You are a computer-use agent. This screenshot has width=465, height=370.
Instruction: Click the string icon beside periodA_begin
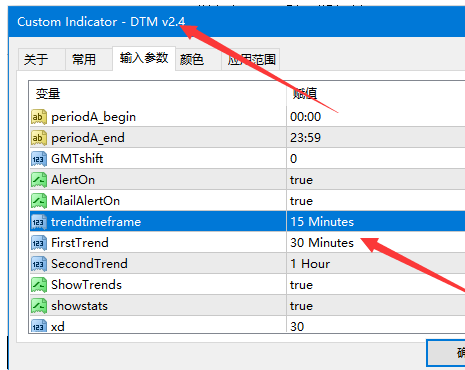coord(39,117)
